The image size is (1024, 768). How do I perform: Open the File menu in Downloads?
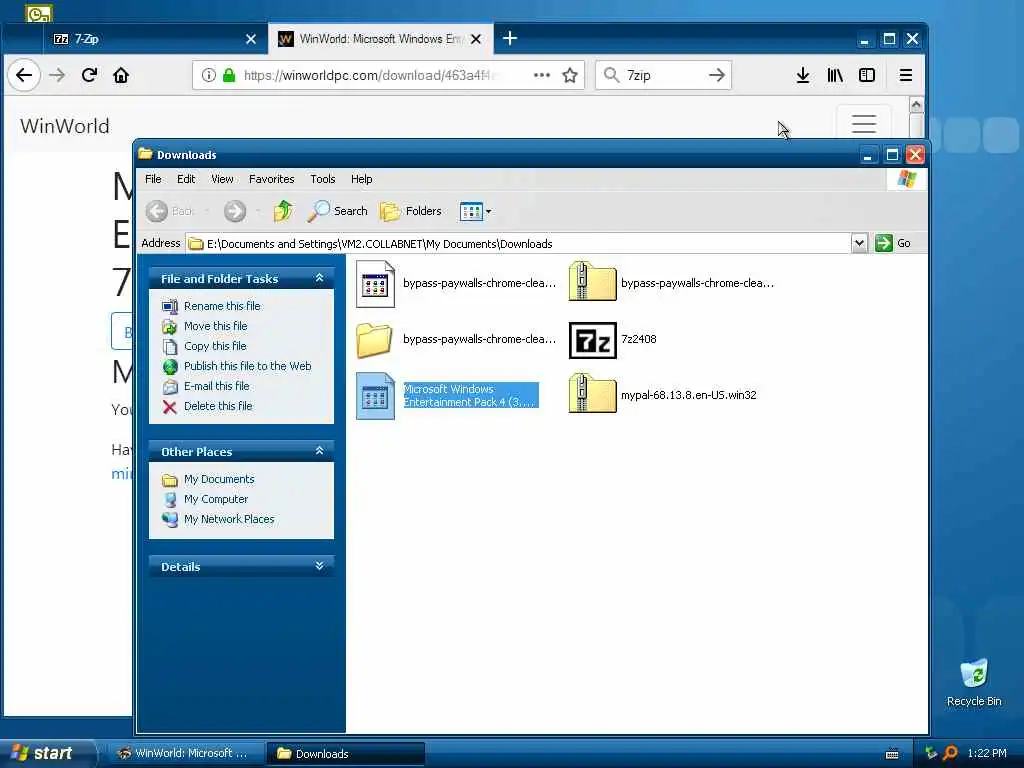coord(153,179)
